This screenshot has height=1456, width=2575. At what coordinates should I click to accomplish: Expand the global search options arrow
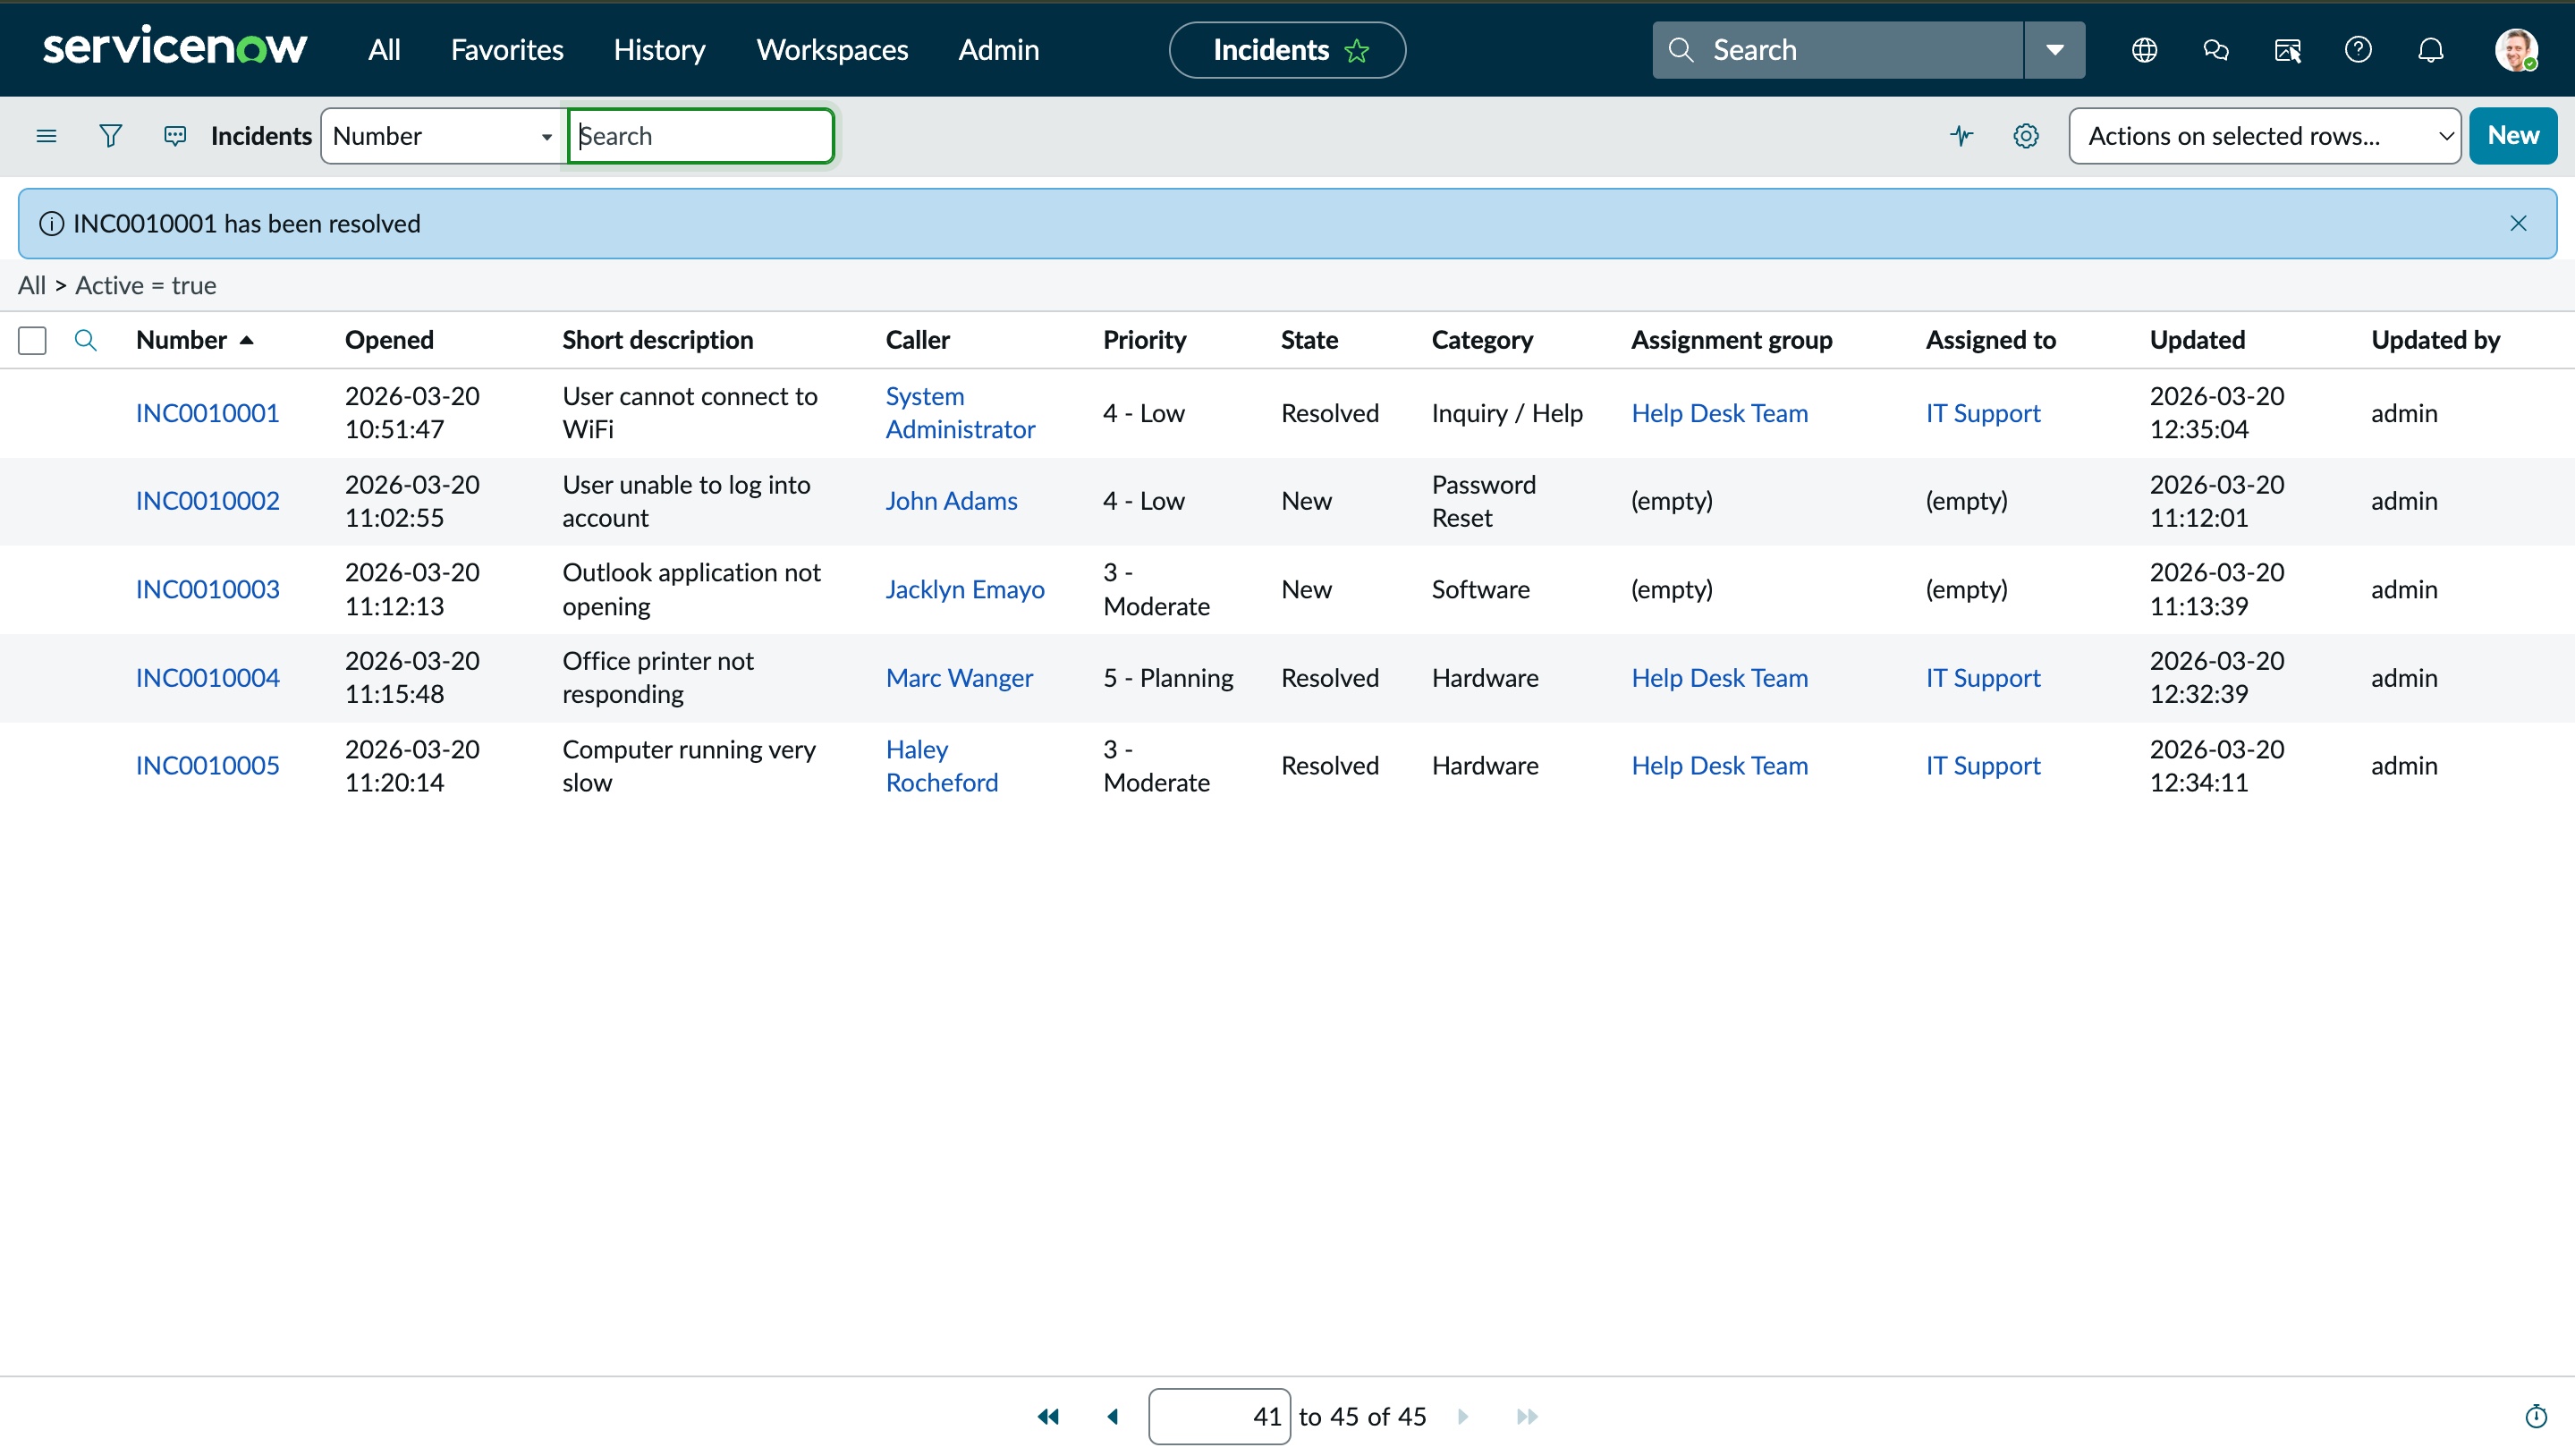point(2055,49)
